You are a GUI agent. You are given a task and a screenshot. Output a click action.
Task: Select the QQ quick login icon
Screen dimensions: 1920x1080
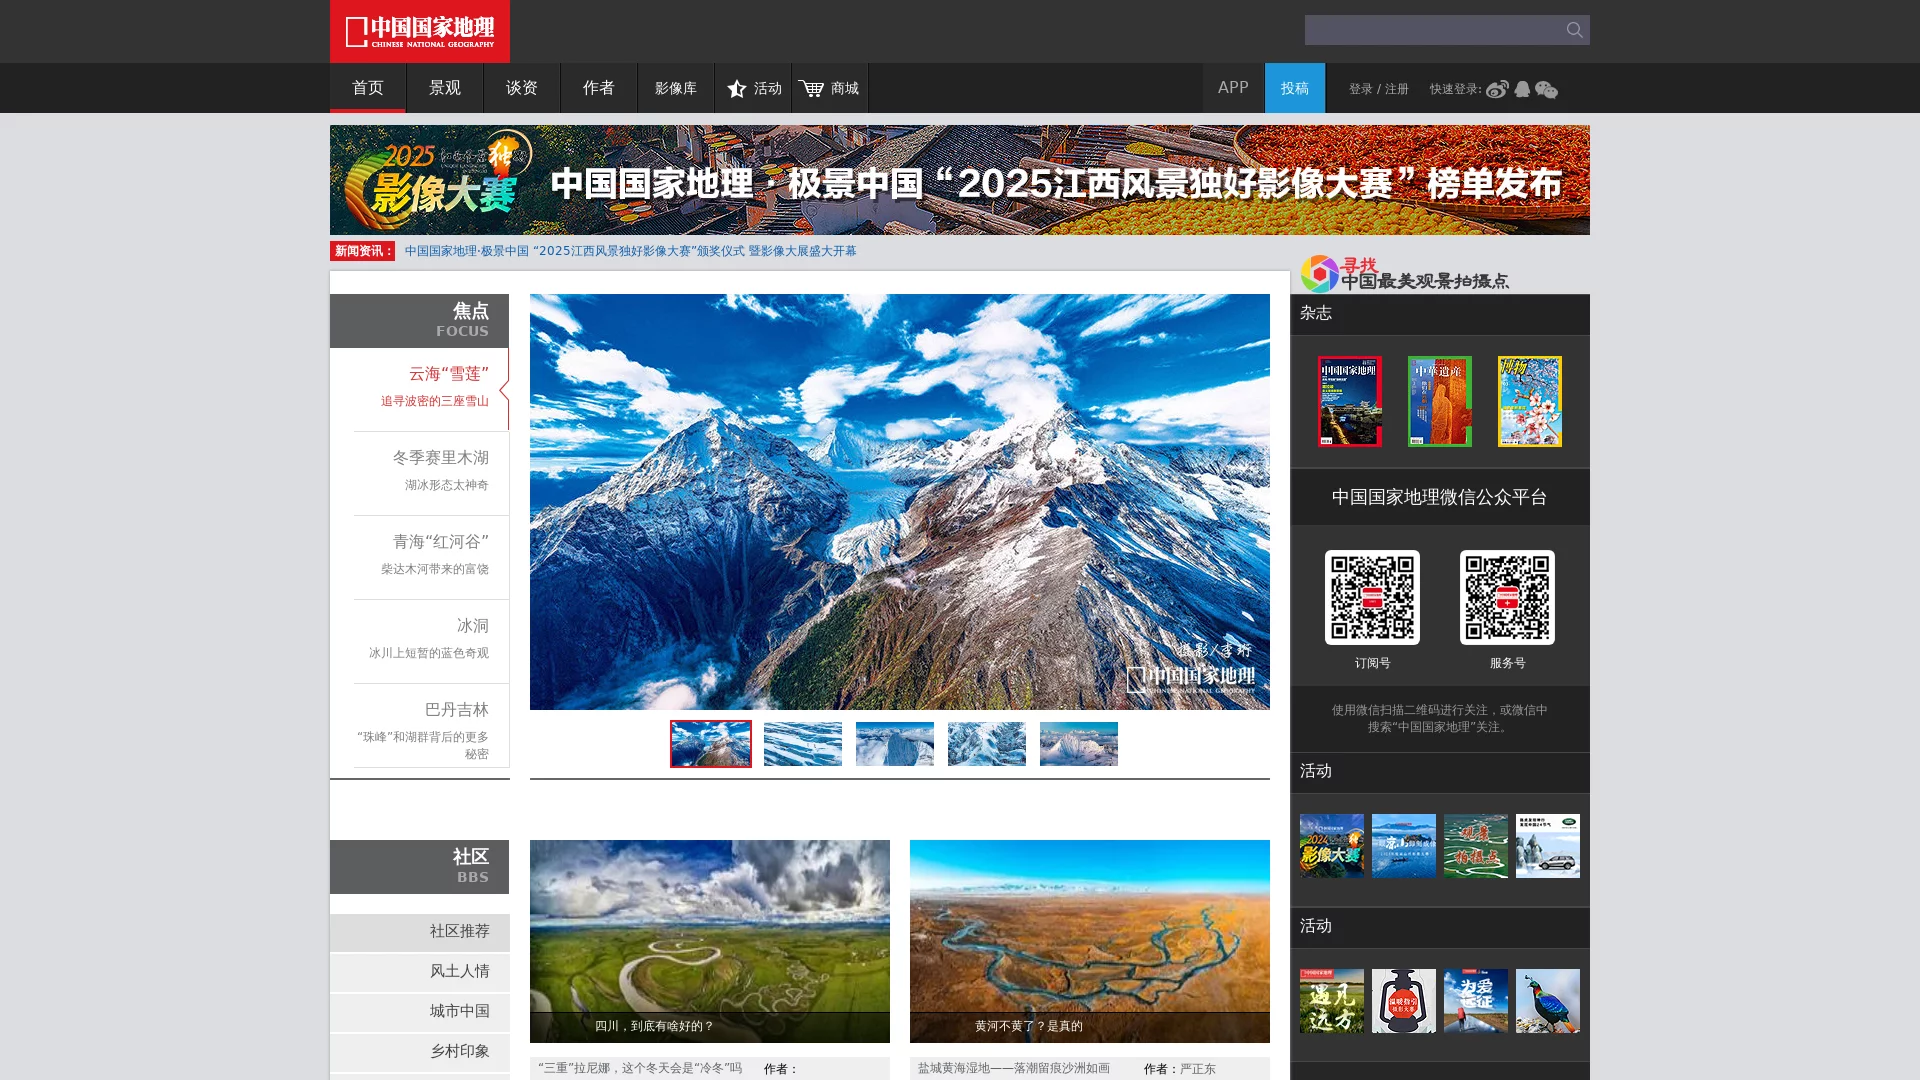click(x=1521, y=89)
